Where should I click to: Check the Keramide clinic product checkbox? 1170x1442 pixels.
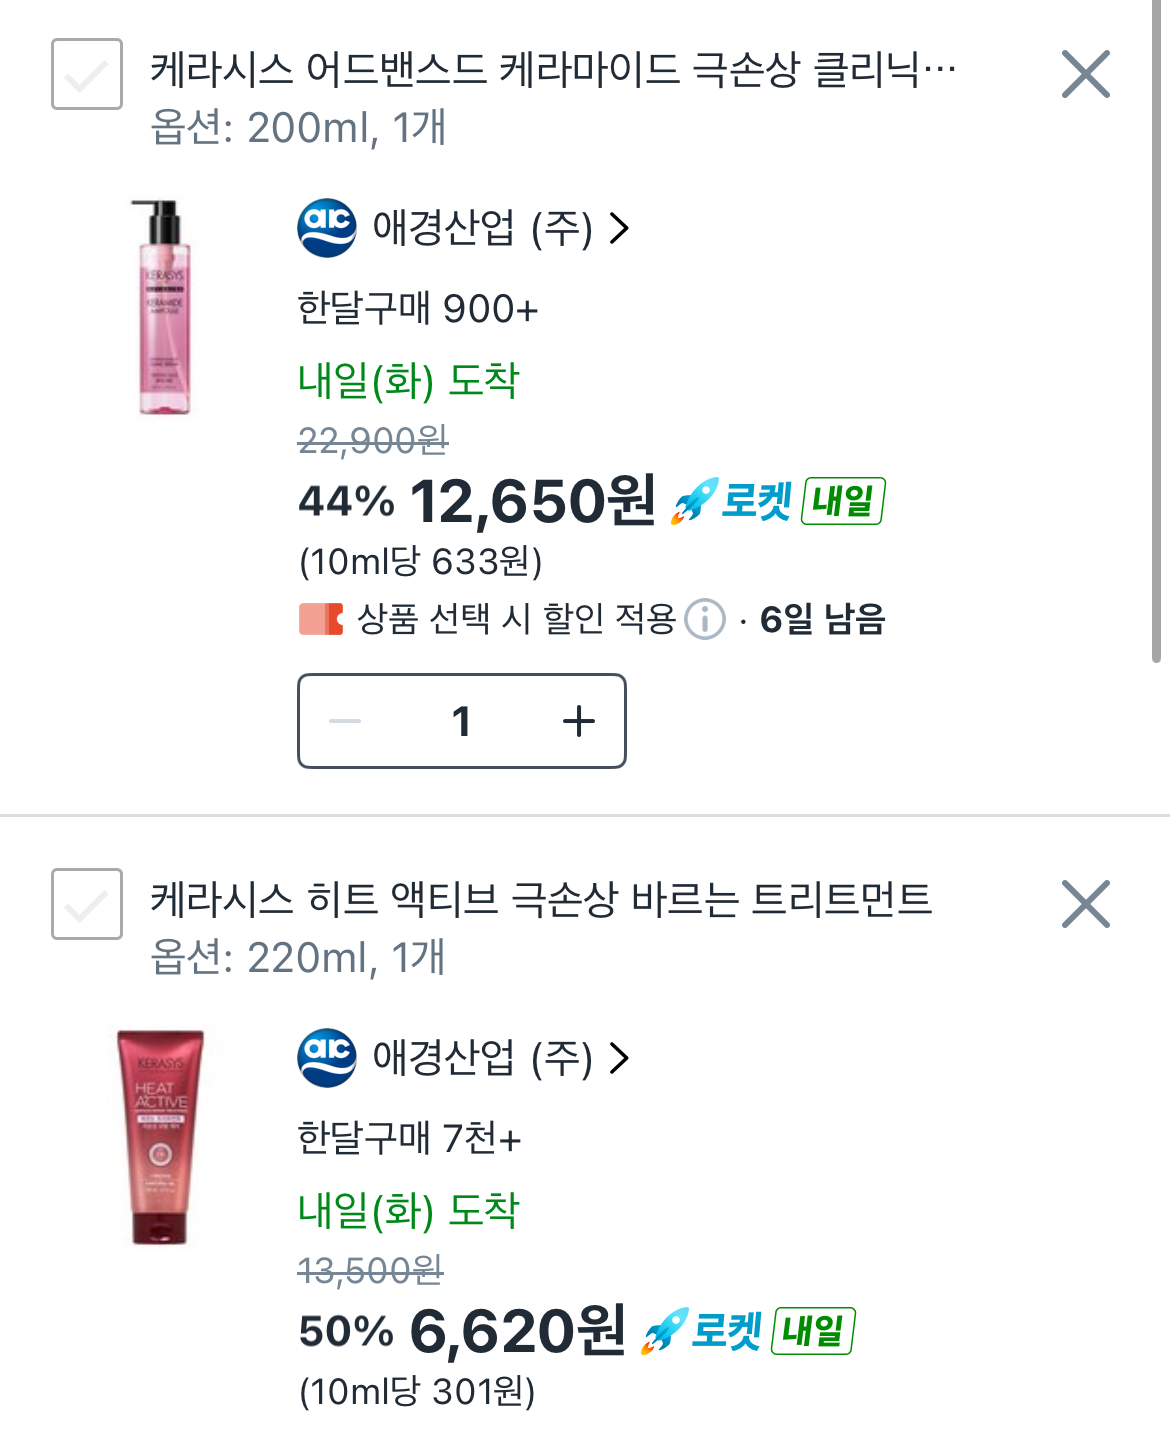click(87, 74)
